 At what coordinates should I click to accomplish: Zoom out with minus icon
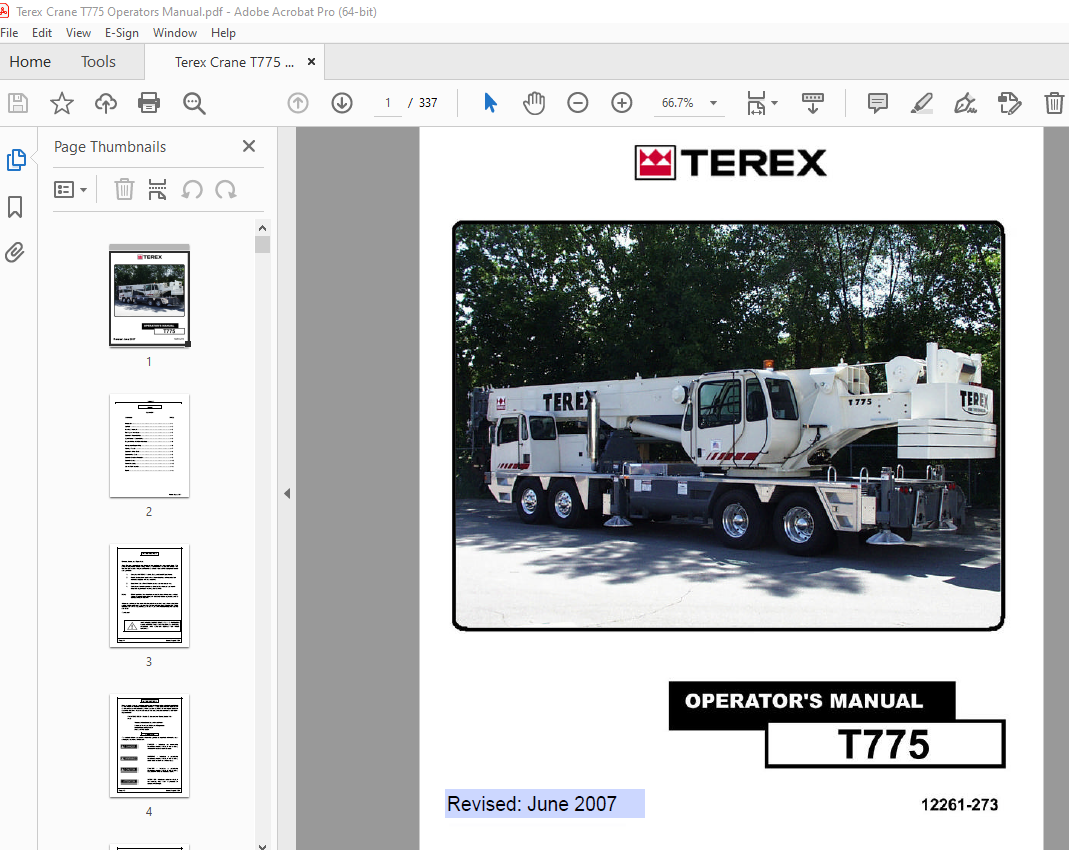(577, 103)
